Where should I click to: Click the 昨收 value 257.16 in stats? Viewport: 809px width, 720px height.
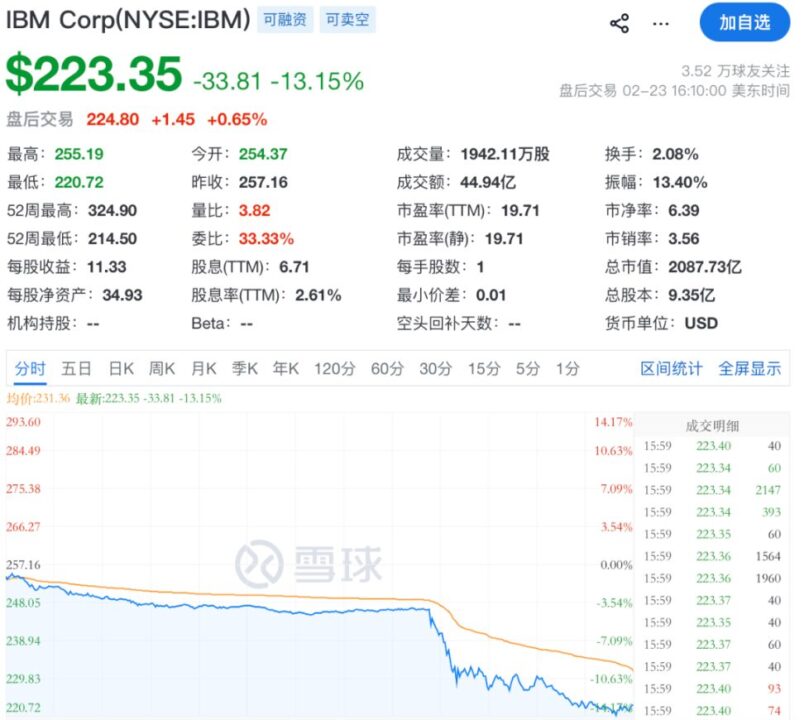click(263, 183)
